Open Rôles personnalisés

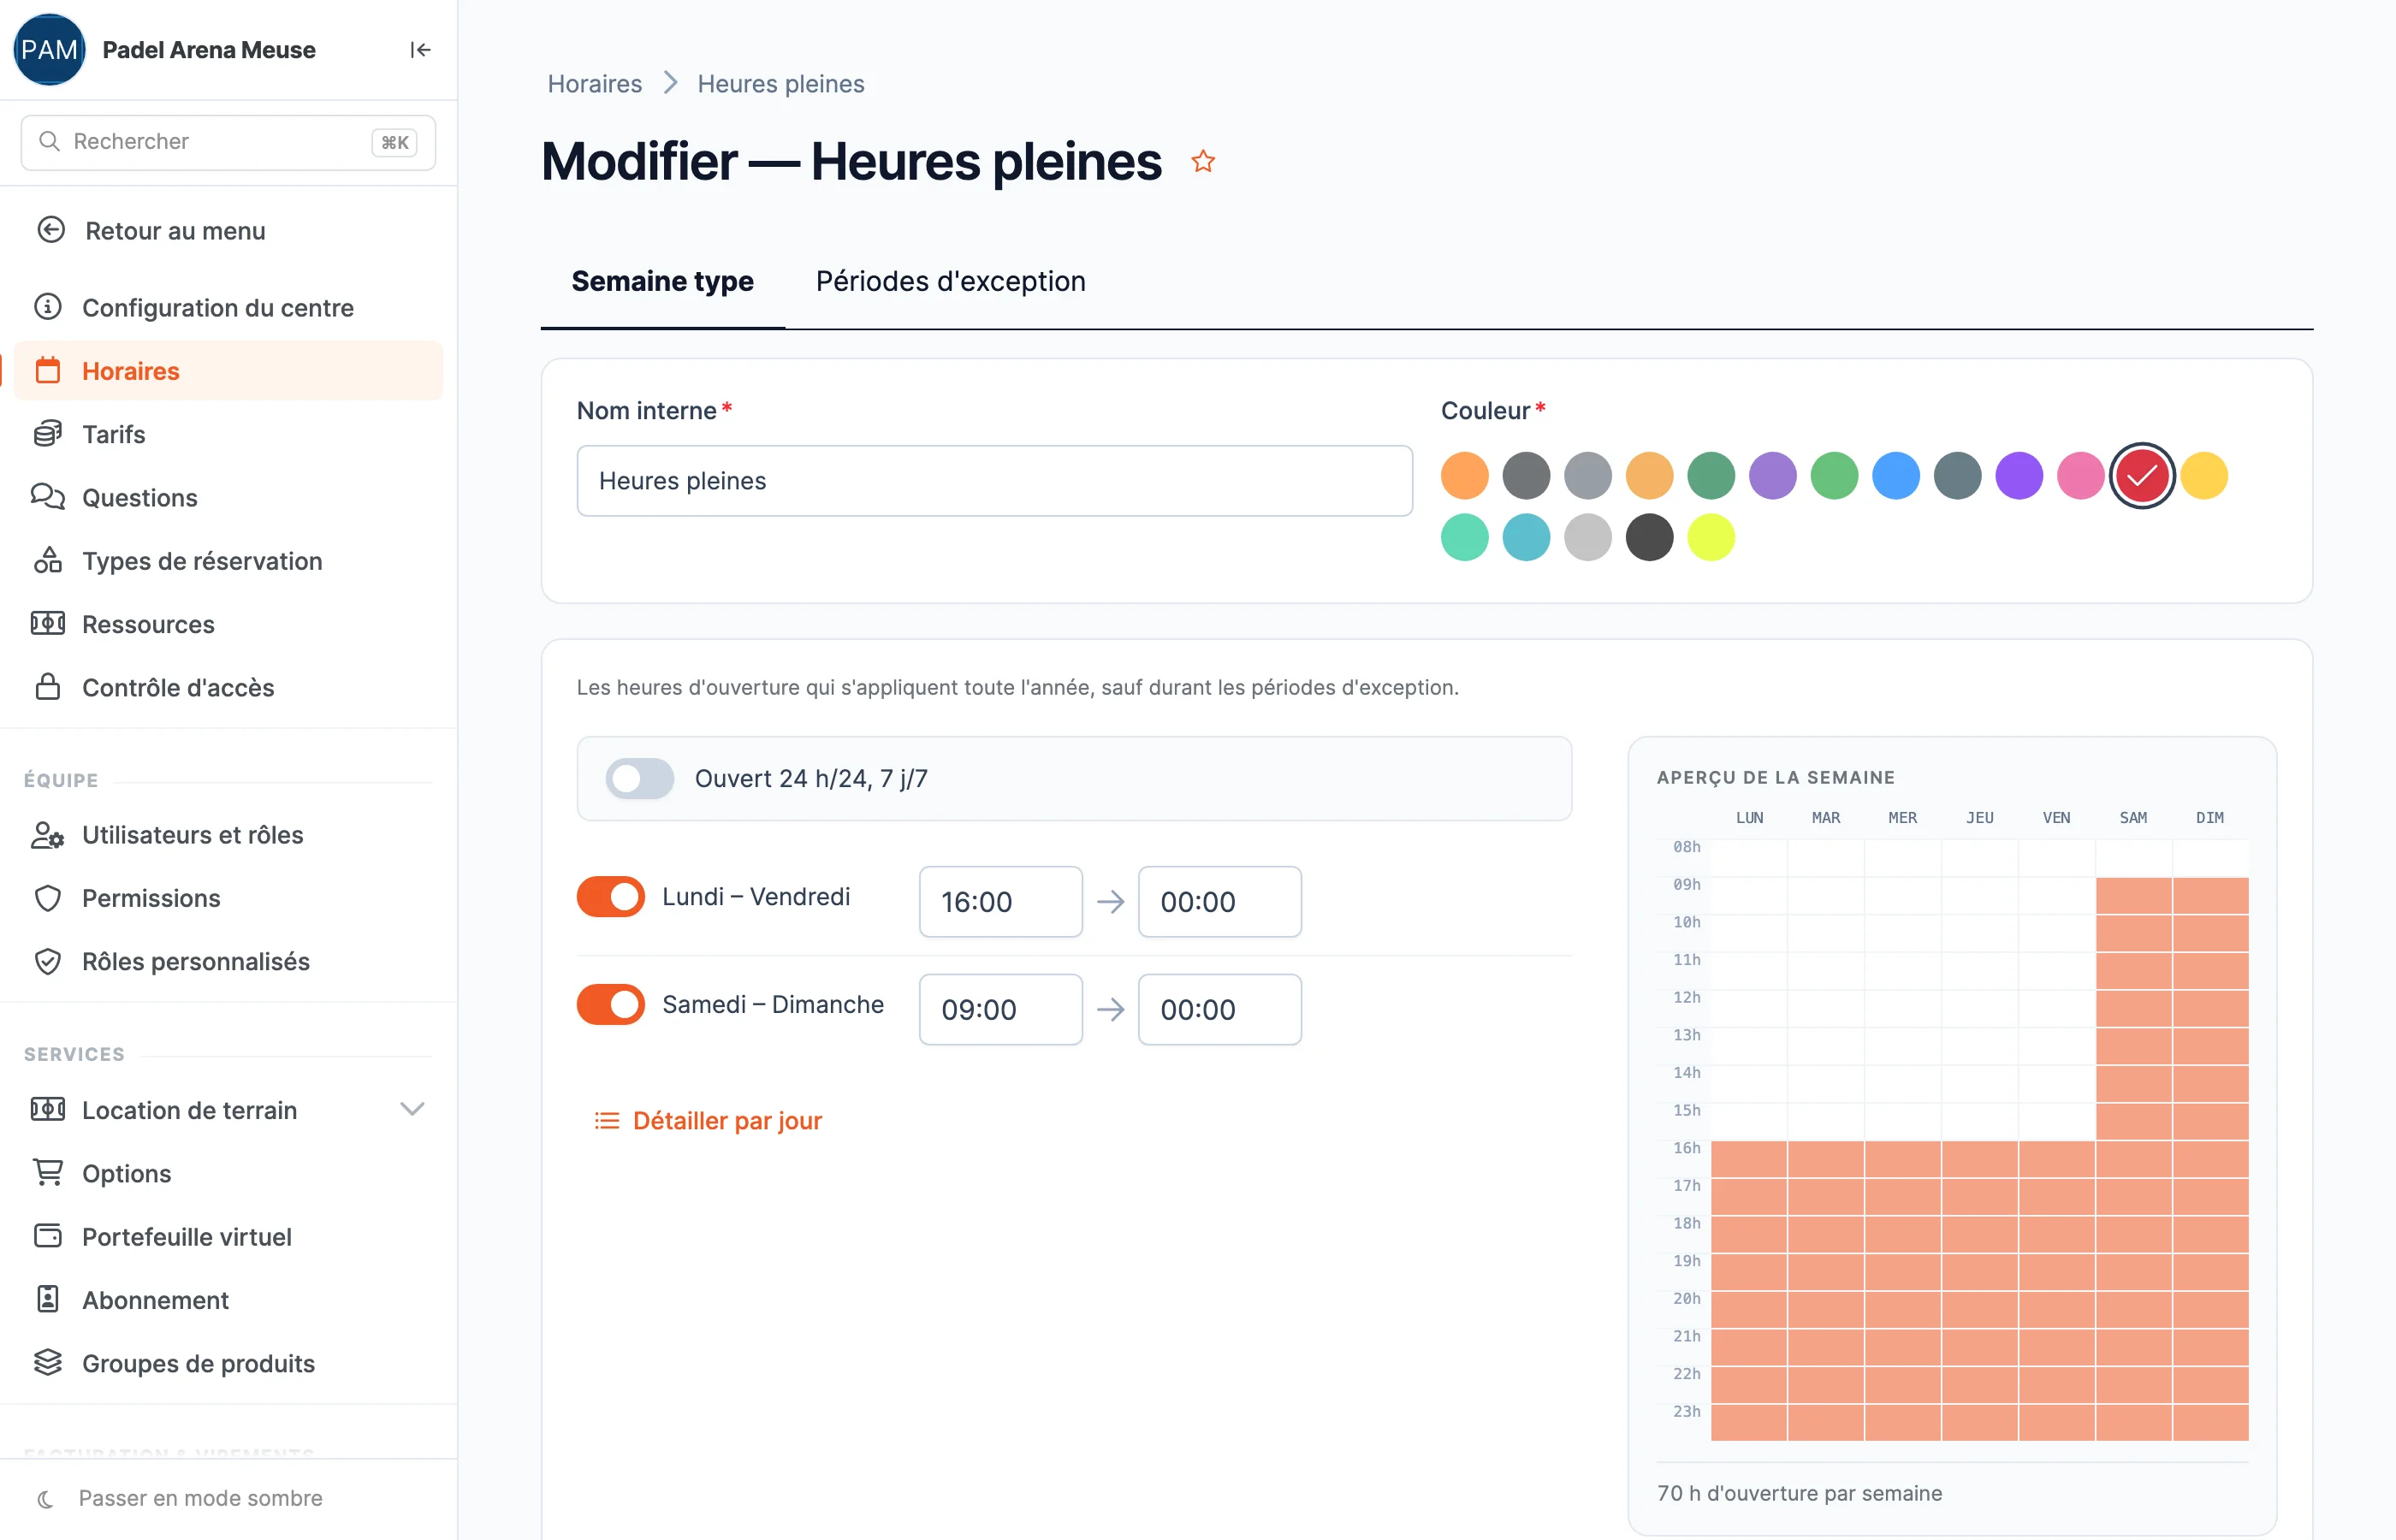pyautogui.click(x=229, y=961)
